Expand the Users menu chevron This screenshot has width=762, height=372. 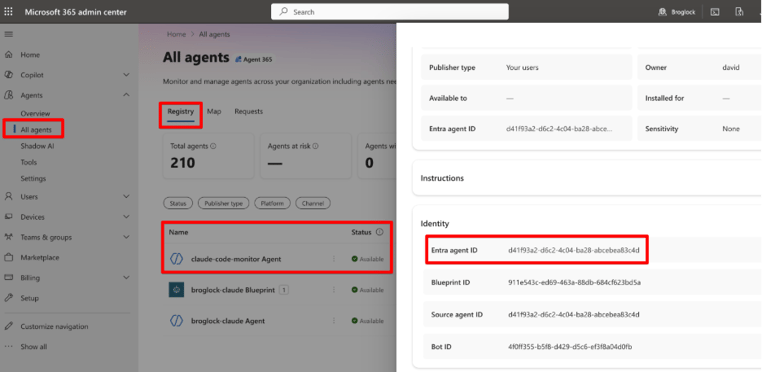[x=126, y=196]
